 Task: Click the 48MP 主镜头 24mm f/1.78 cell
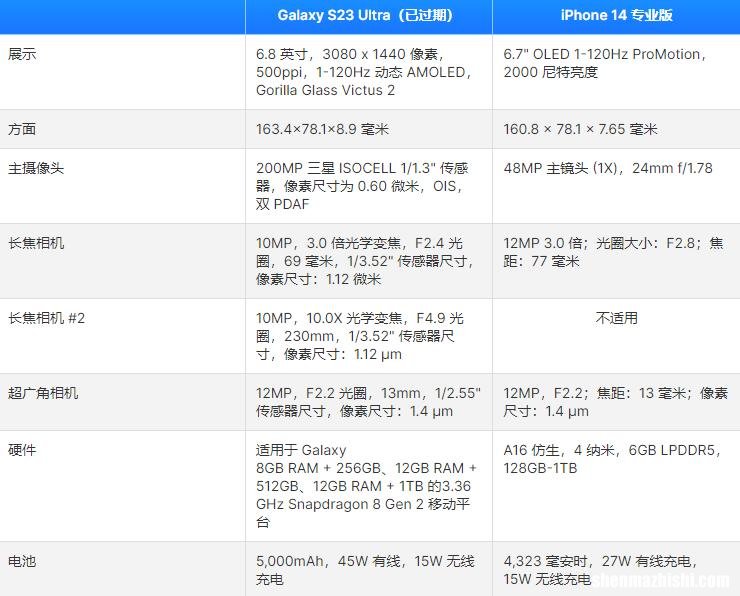[616, 186]
